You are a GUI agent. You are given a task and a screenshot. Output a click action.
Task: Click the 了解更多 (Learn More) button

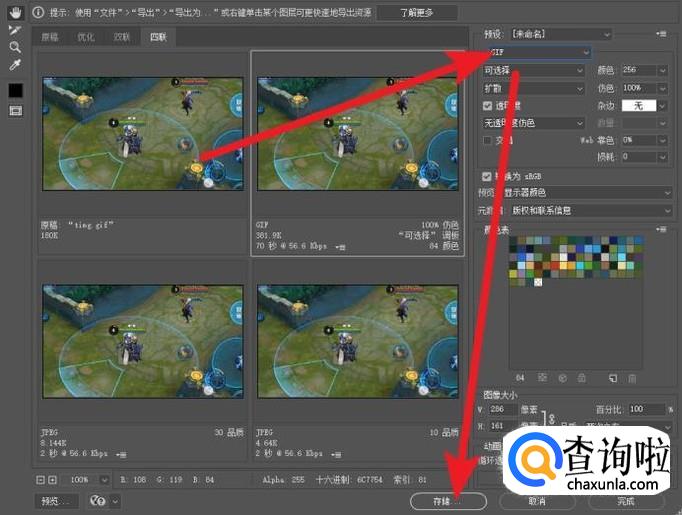coord(417,13)
